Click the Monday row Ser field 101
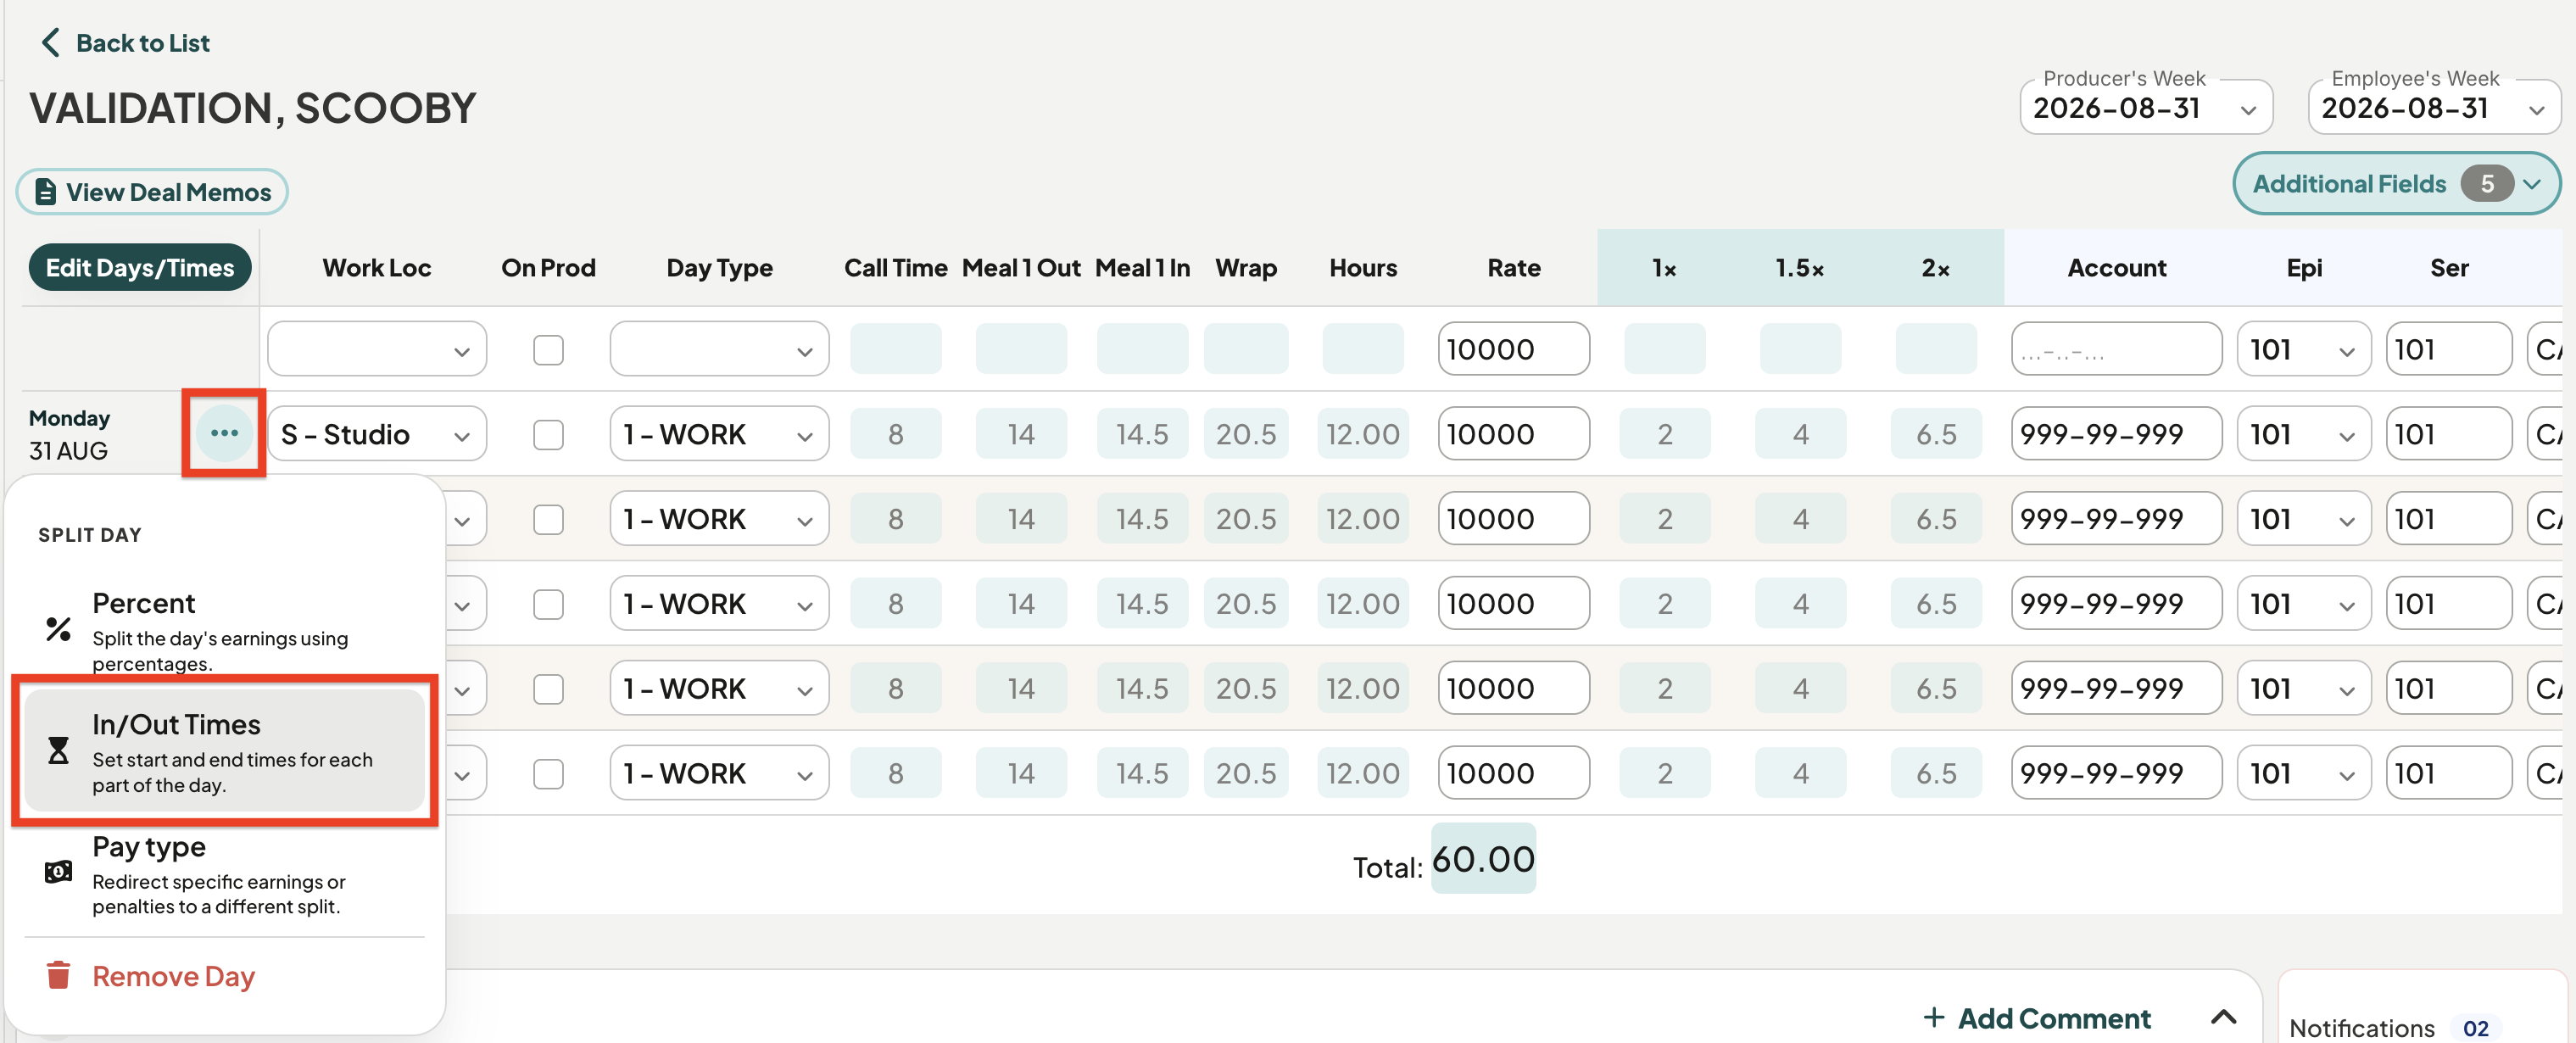The image size is (2576, 1043). [2448, 434]
